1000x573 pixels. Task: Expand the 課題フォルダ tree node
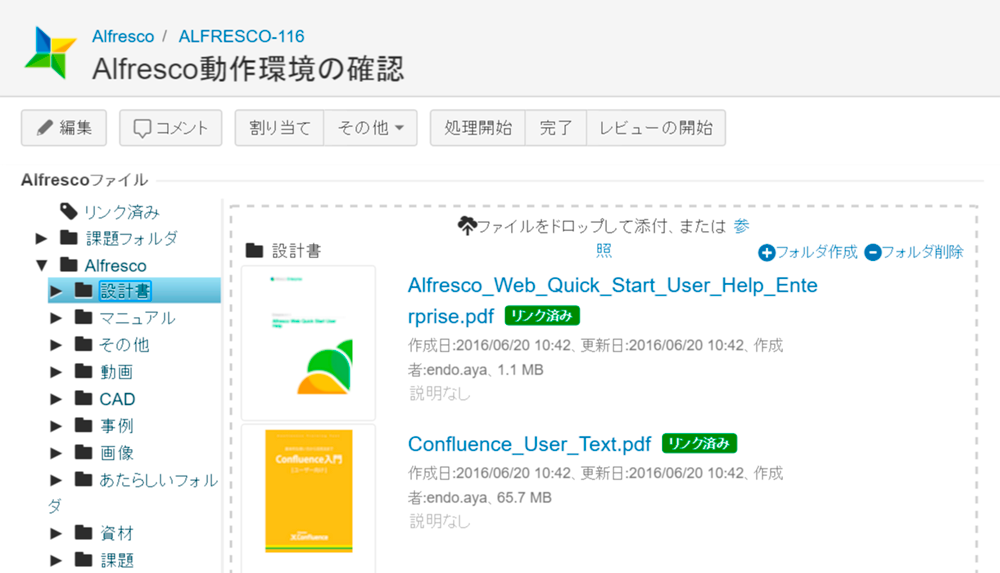click(41, 238)
